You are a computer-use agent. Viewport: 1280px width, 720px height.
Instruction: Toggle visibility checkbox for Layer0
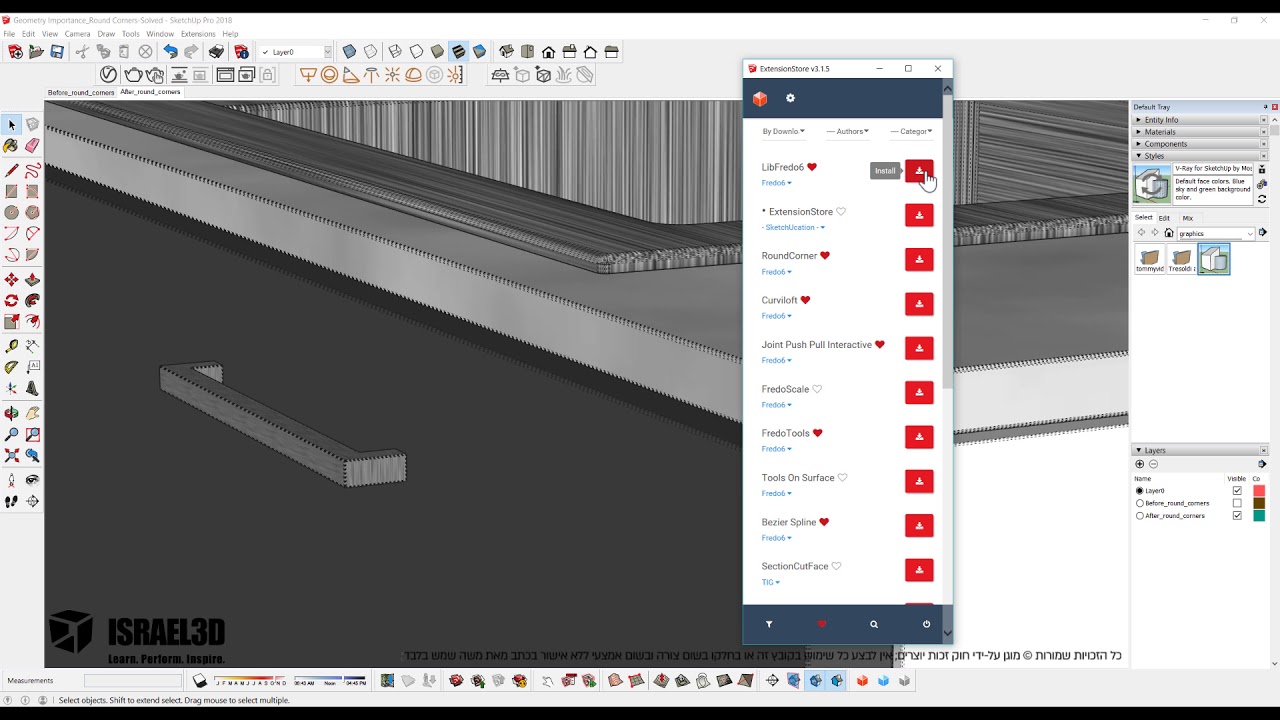pos(1237,491)
